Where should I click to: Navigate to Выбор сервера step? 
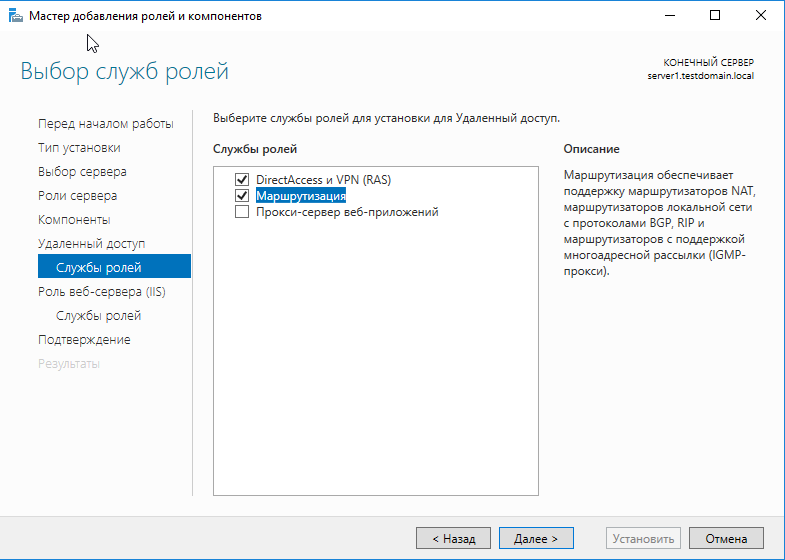[x=82, y=172]
